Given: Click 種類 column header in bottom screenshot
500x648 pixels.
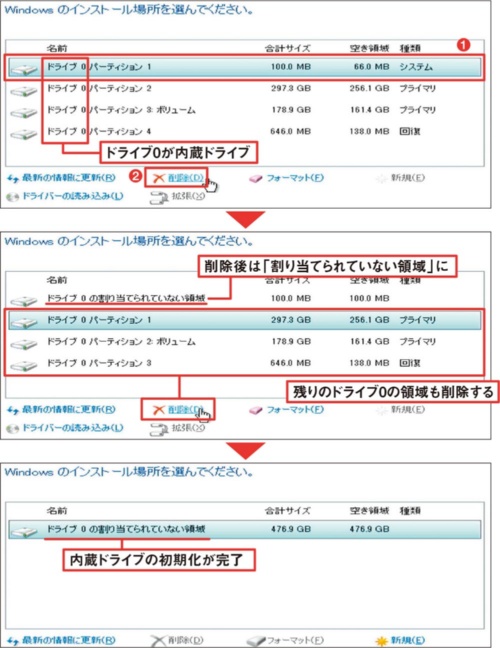Looking at the screenshot, I should [410, 511].
